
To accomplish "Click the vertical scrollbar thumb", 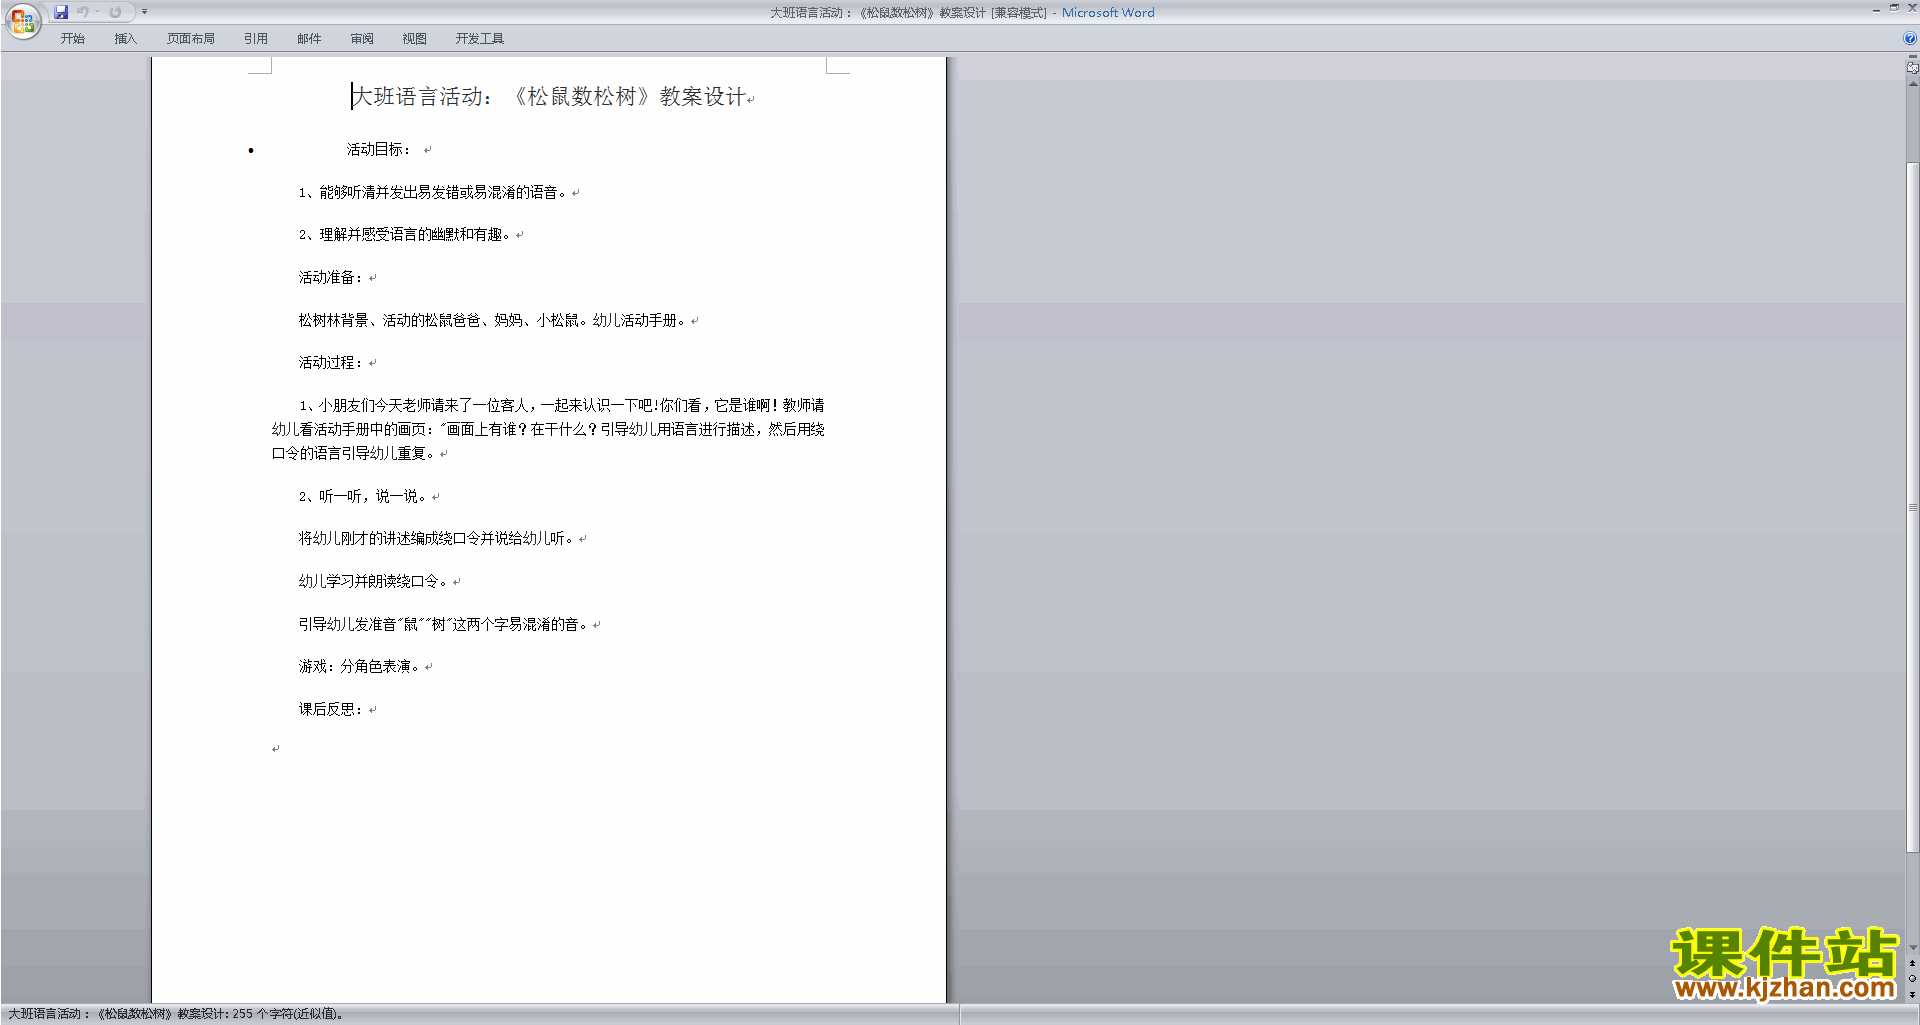I will click(1912, 507).
